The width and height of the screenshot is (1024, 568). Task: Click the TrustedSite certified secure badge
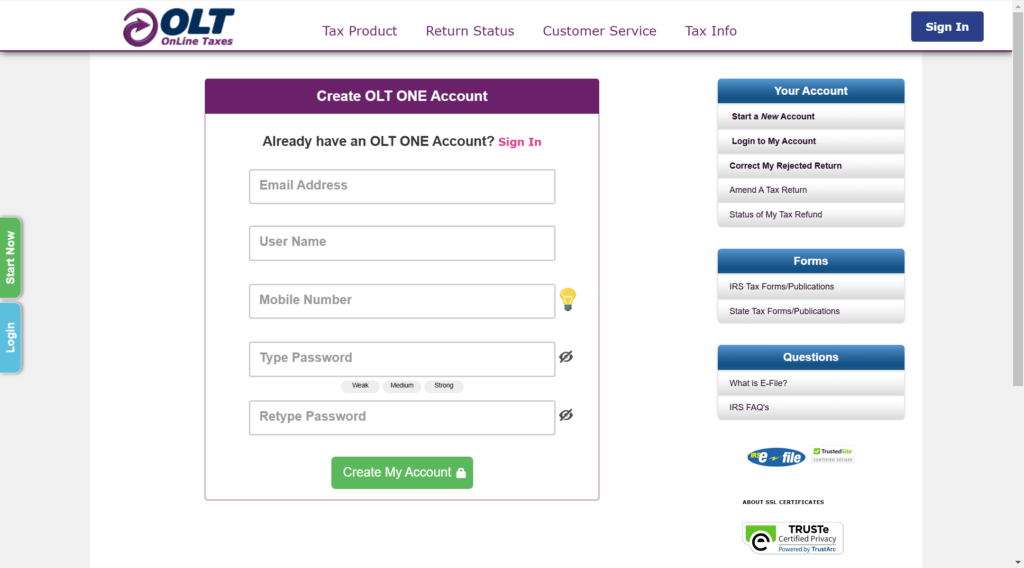(x=833, y=454)
